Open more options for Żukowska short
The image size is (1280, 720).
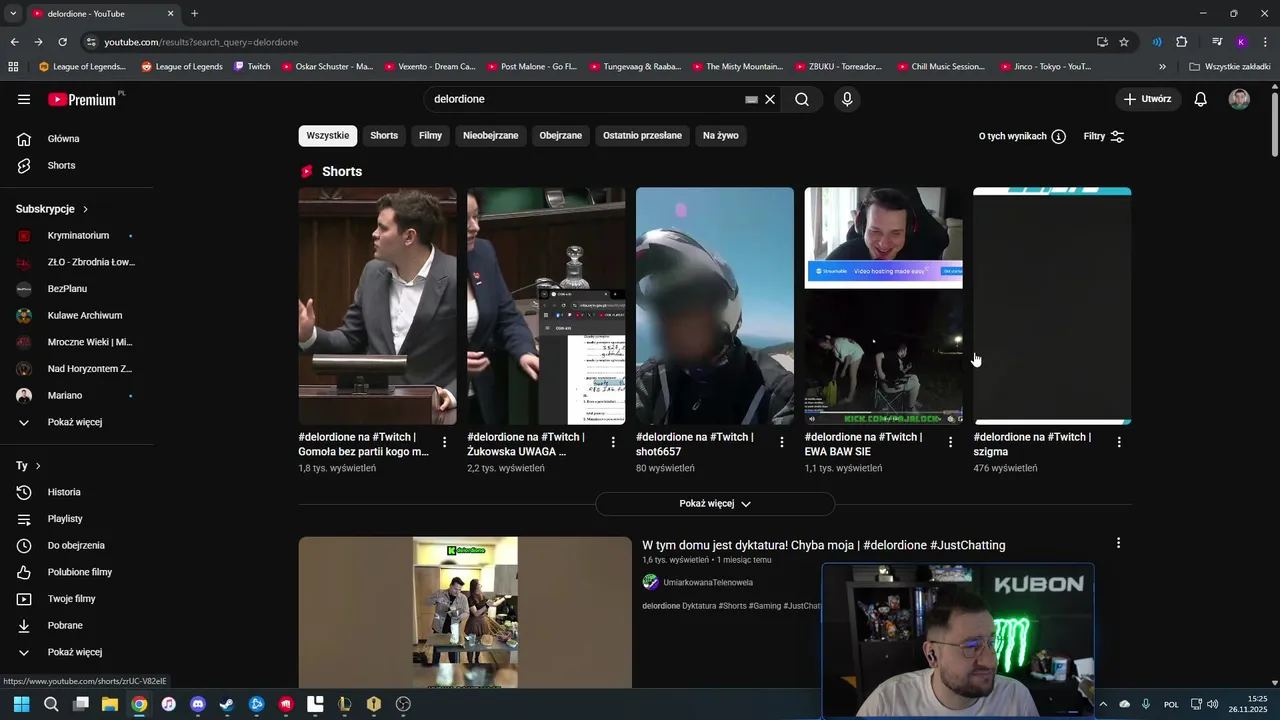click(x=614, y=442)
